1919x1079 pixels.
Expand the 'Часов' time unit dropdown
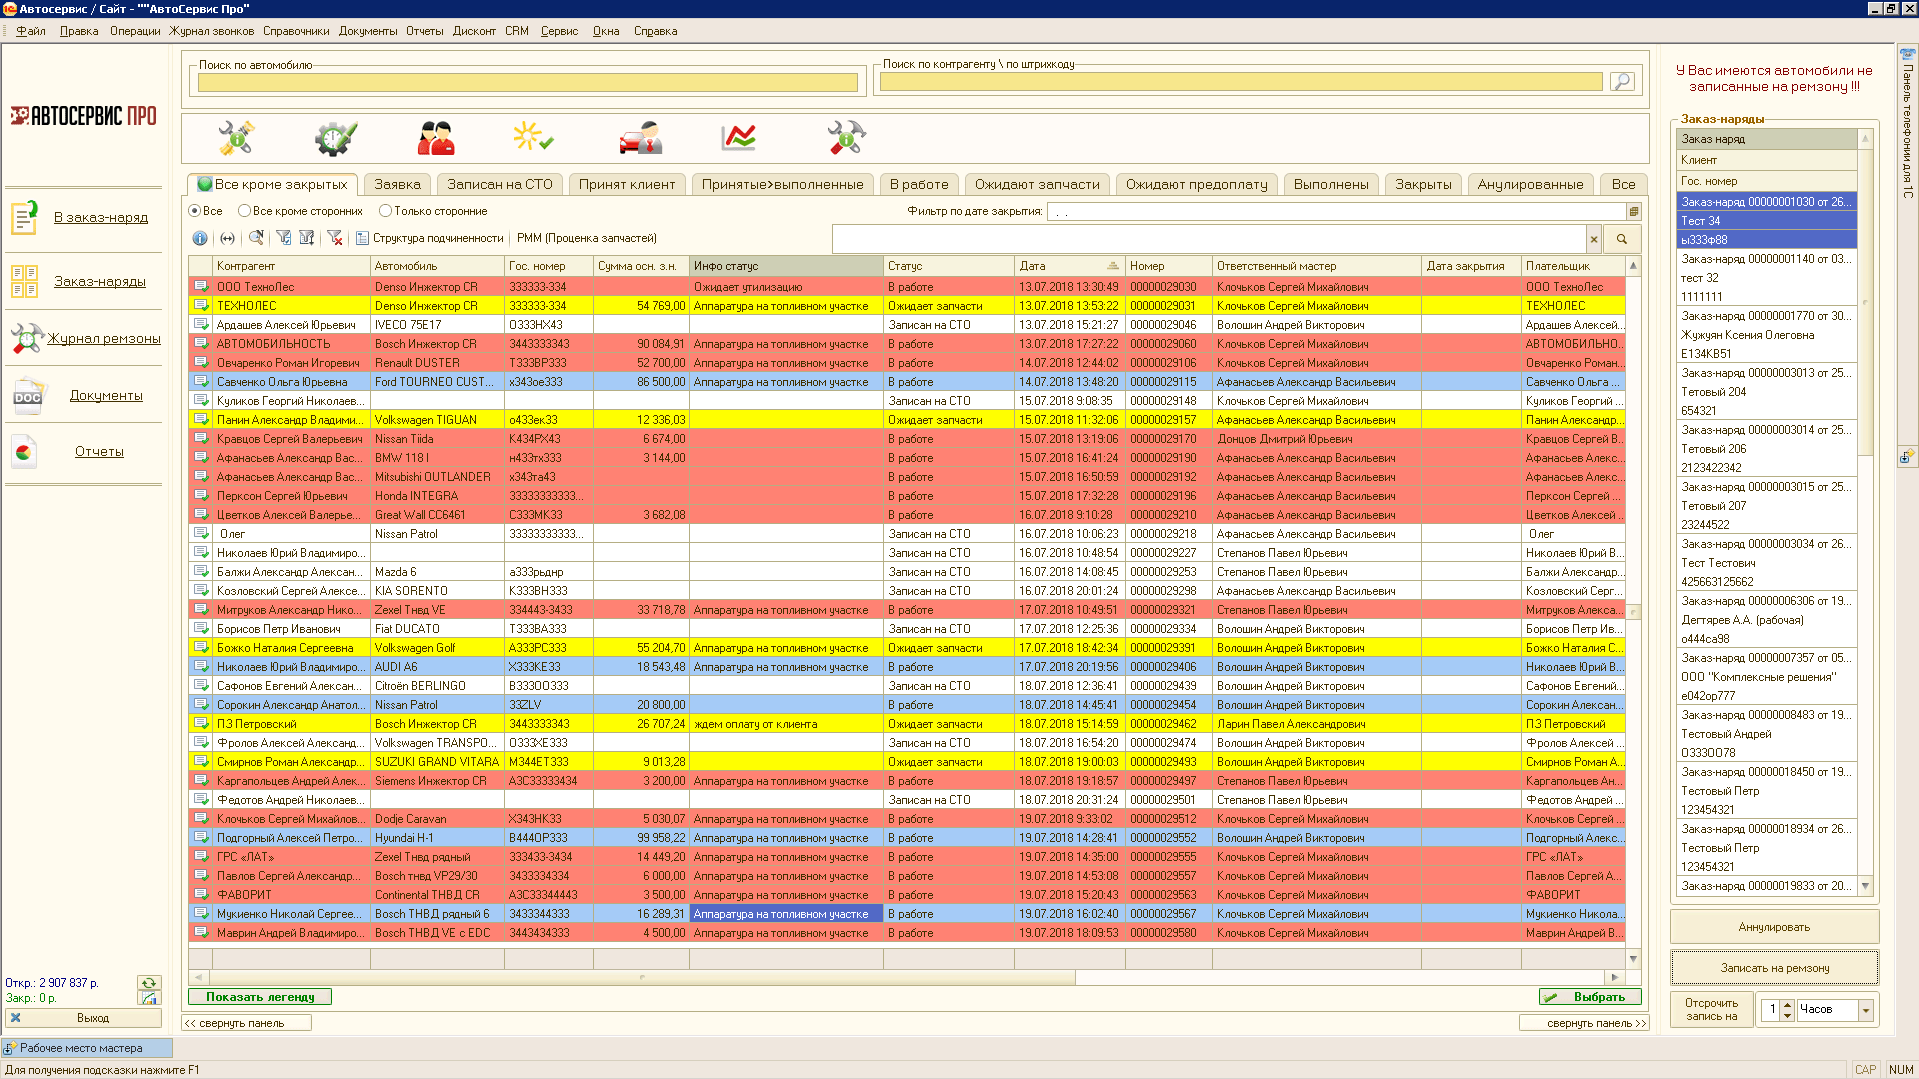(1865, 1010)
